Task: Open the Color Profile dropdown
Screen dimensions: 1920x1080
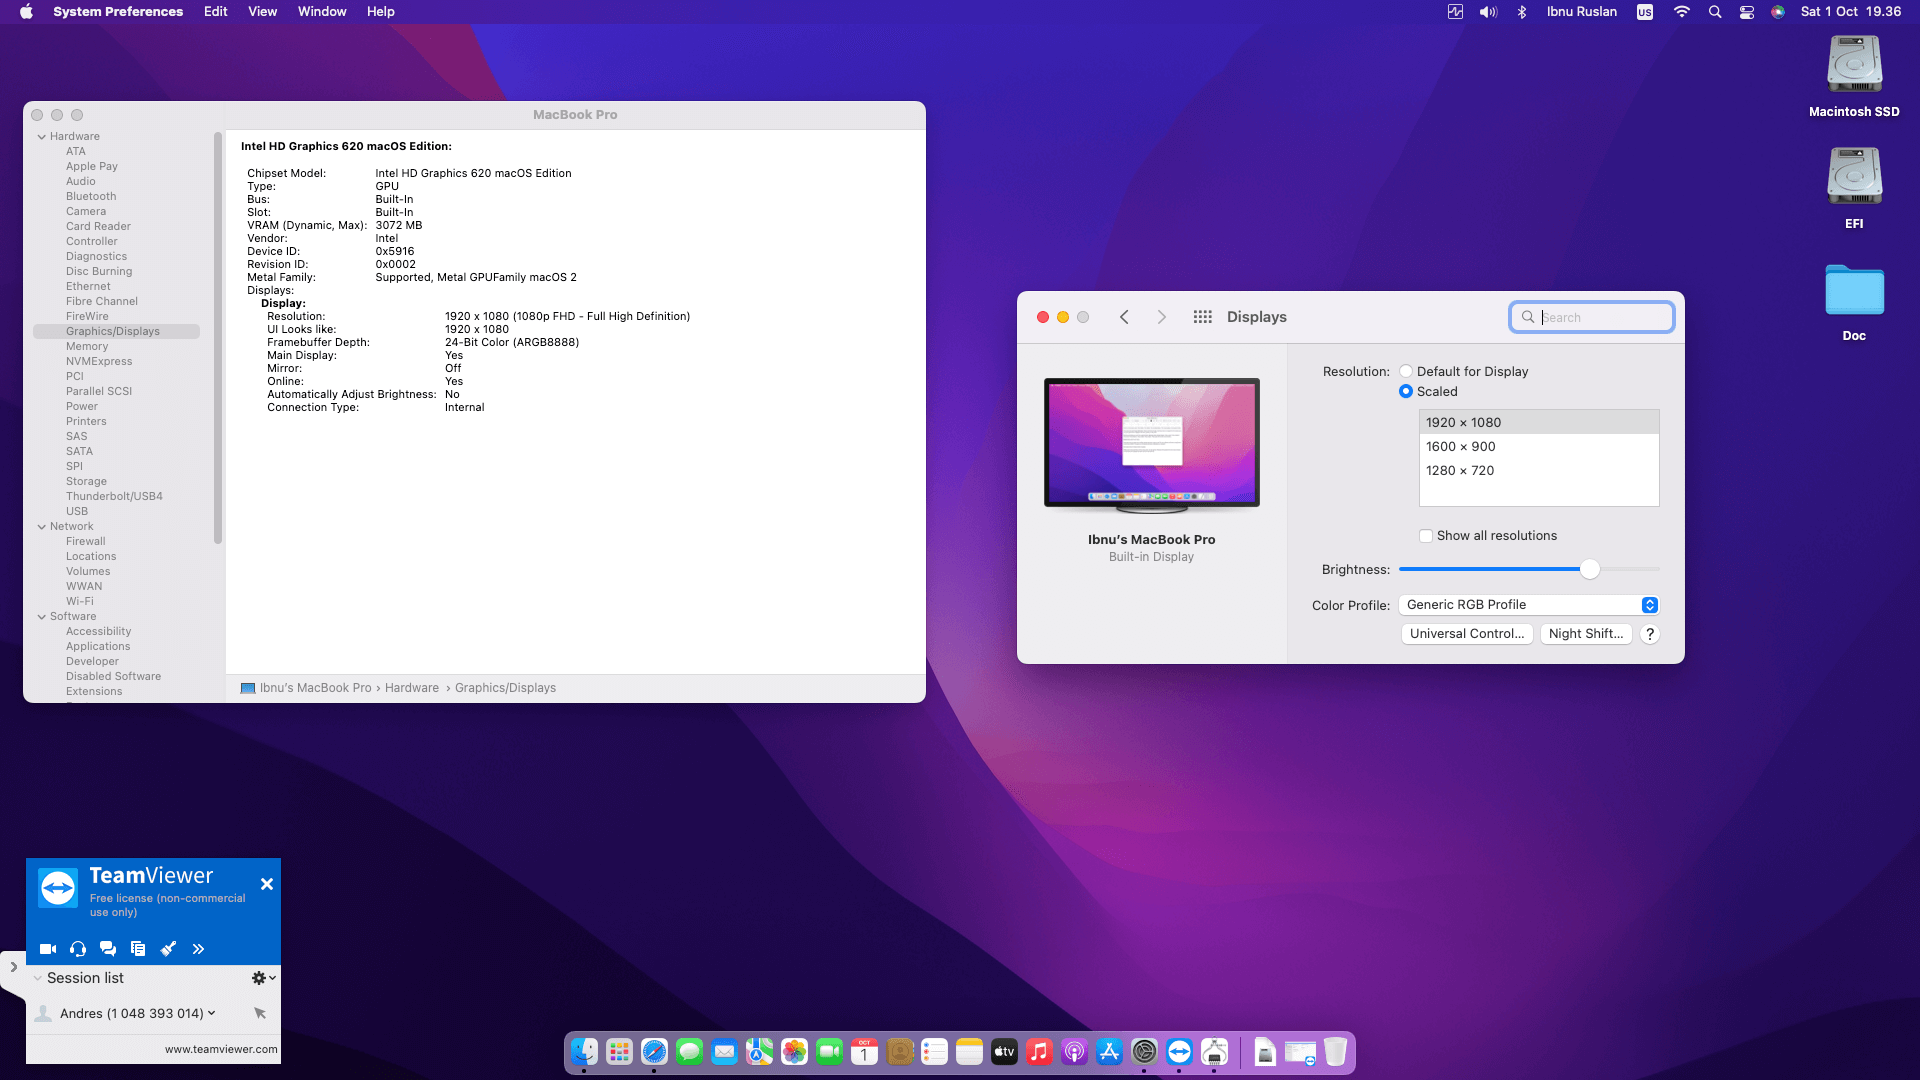Action: point(1529,605)
